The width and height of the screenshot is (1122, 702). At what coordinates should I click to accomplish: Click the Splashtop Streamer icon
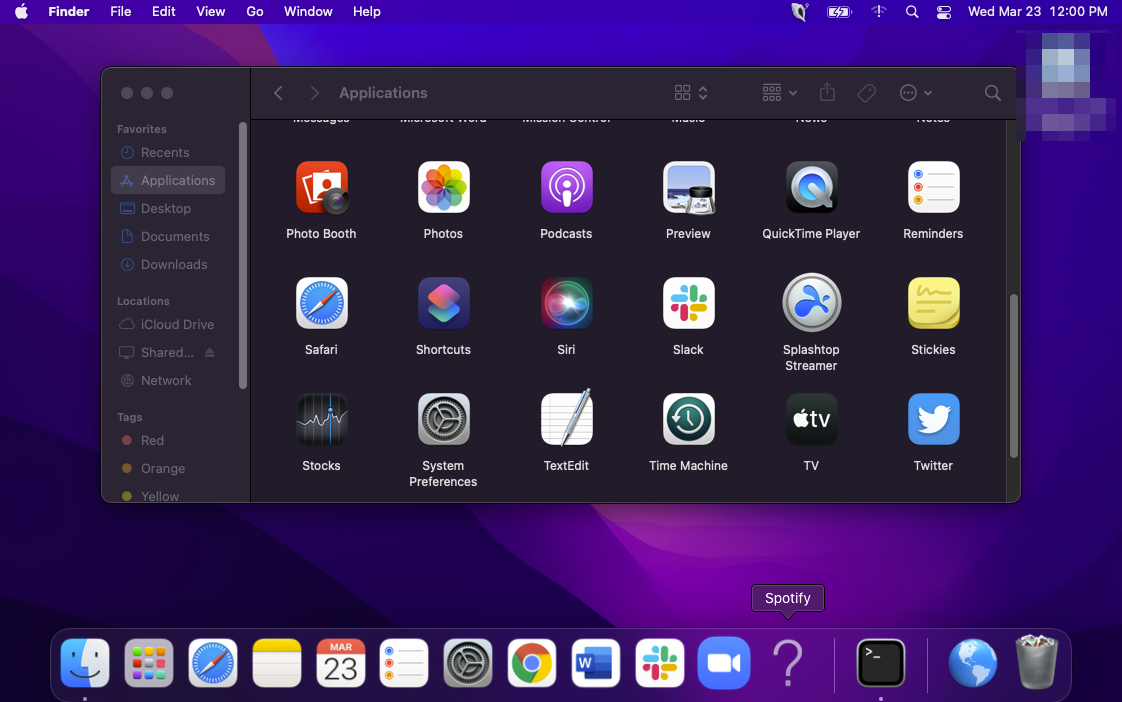811,303
